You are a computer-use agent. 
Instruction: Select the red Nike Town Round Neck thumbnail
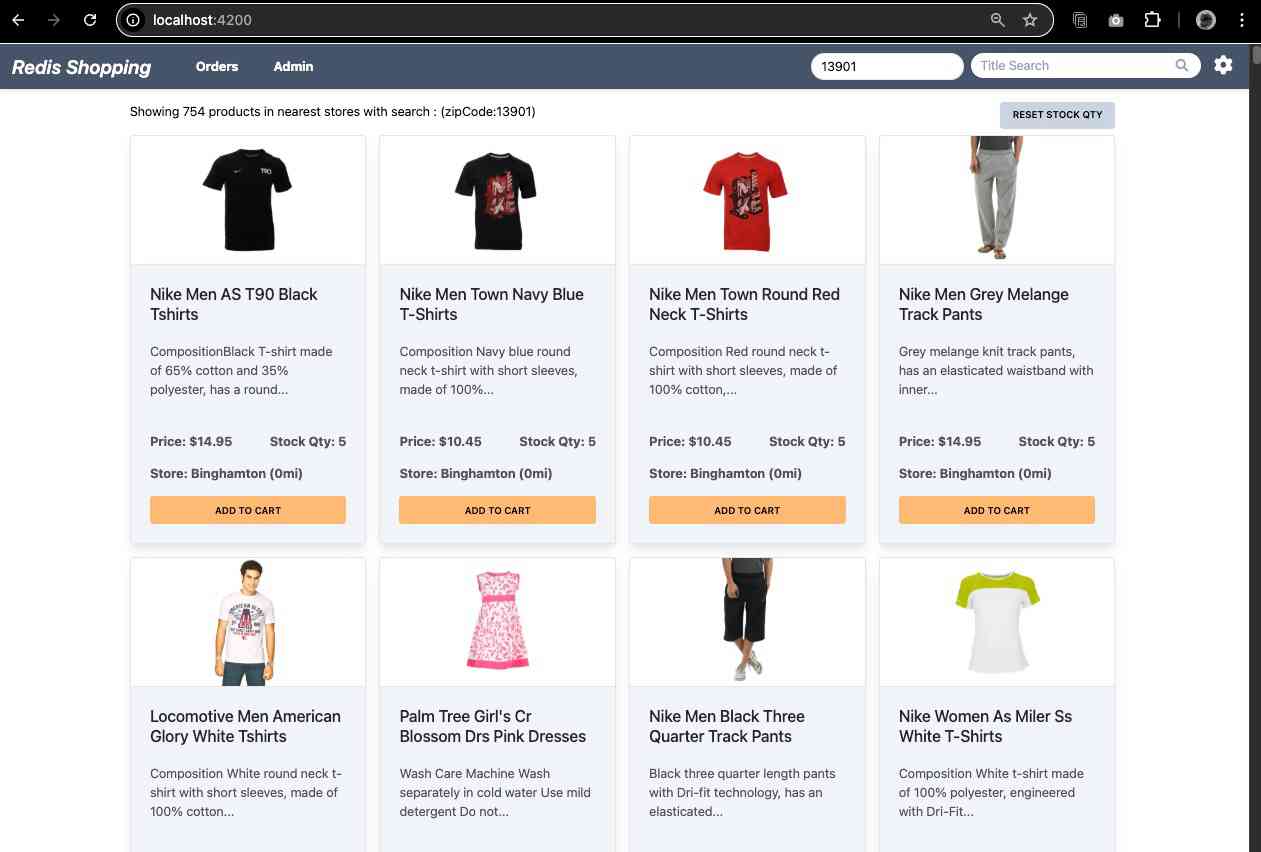tap(746, 201)
